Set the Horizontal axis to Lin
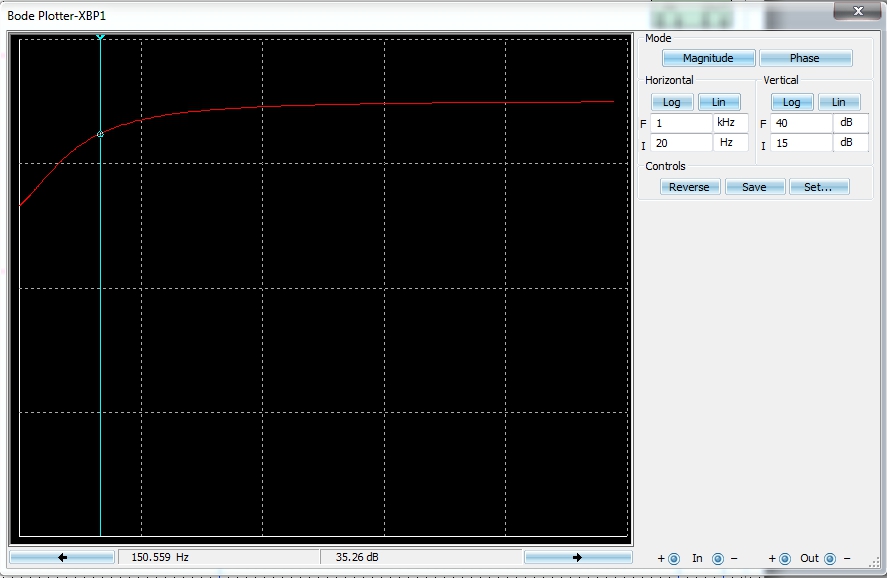This screenshot has height=578, width=887. point(719,102)
